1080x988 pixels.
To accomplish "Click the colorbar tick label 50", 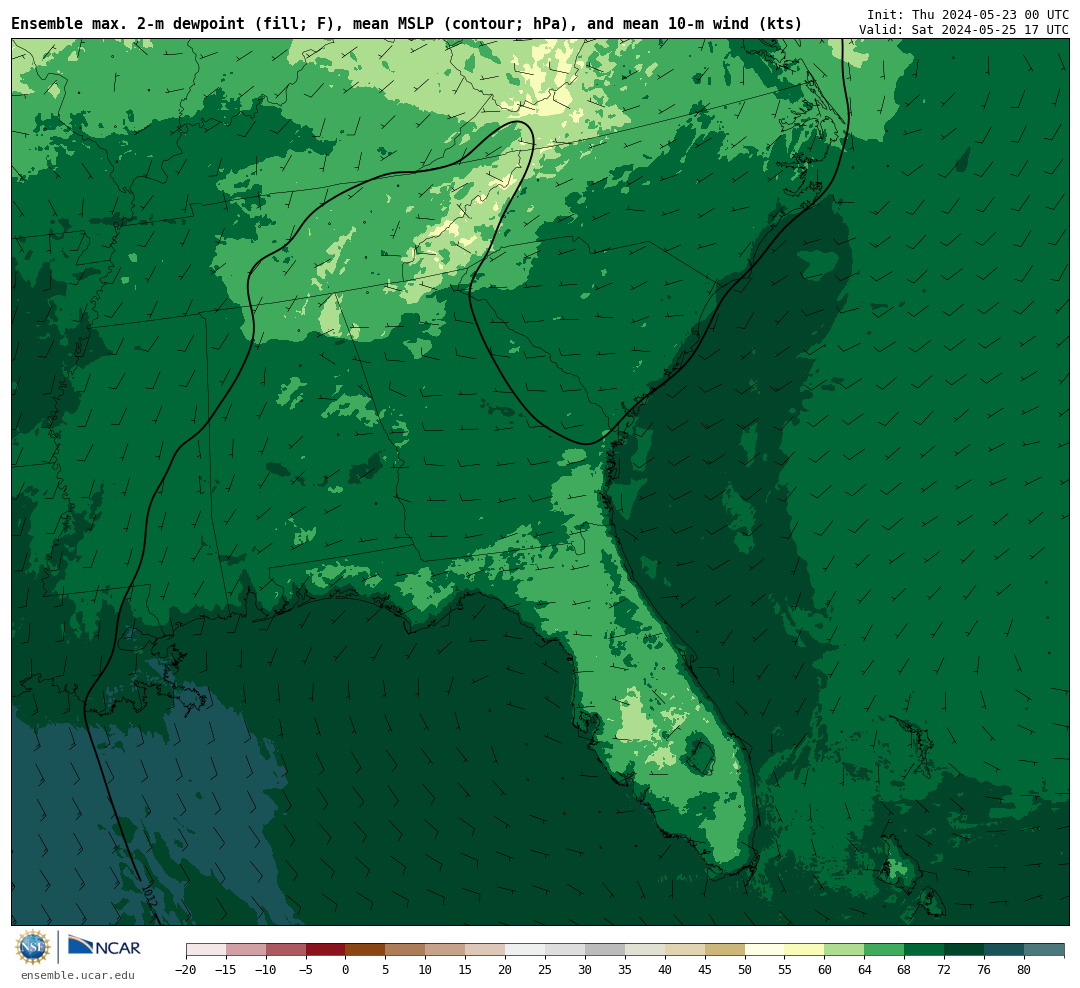I will pos(745,969).
